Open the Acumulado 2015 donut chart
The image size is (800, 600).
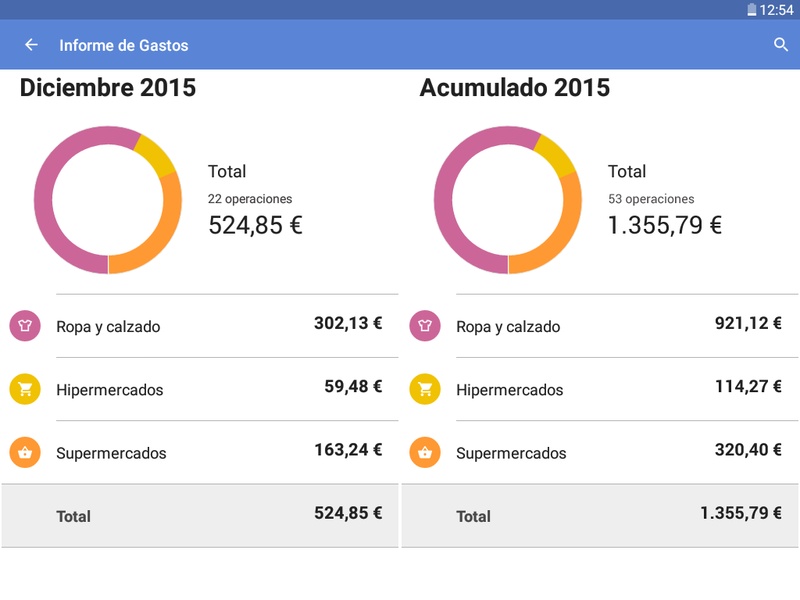pyautogui.click(x=508, y=200)
